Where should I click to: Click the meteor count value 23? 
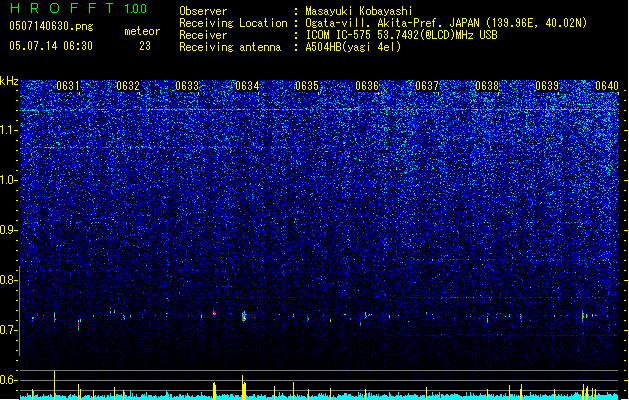145,46
